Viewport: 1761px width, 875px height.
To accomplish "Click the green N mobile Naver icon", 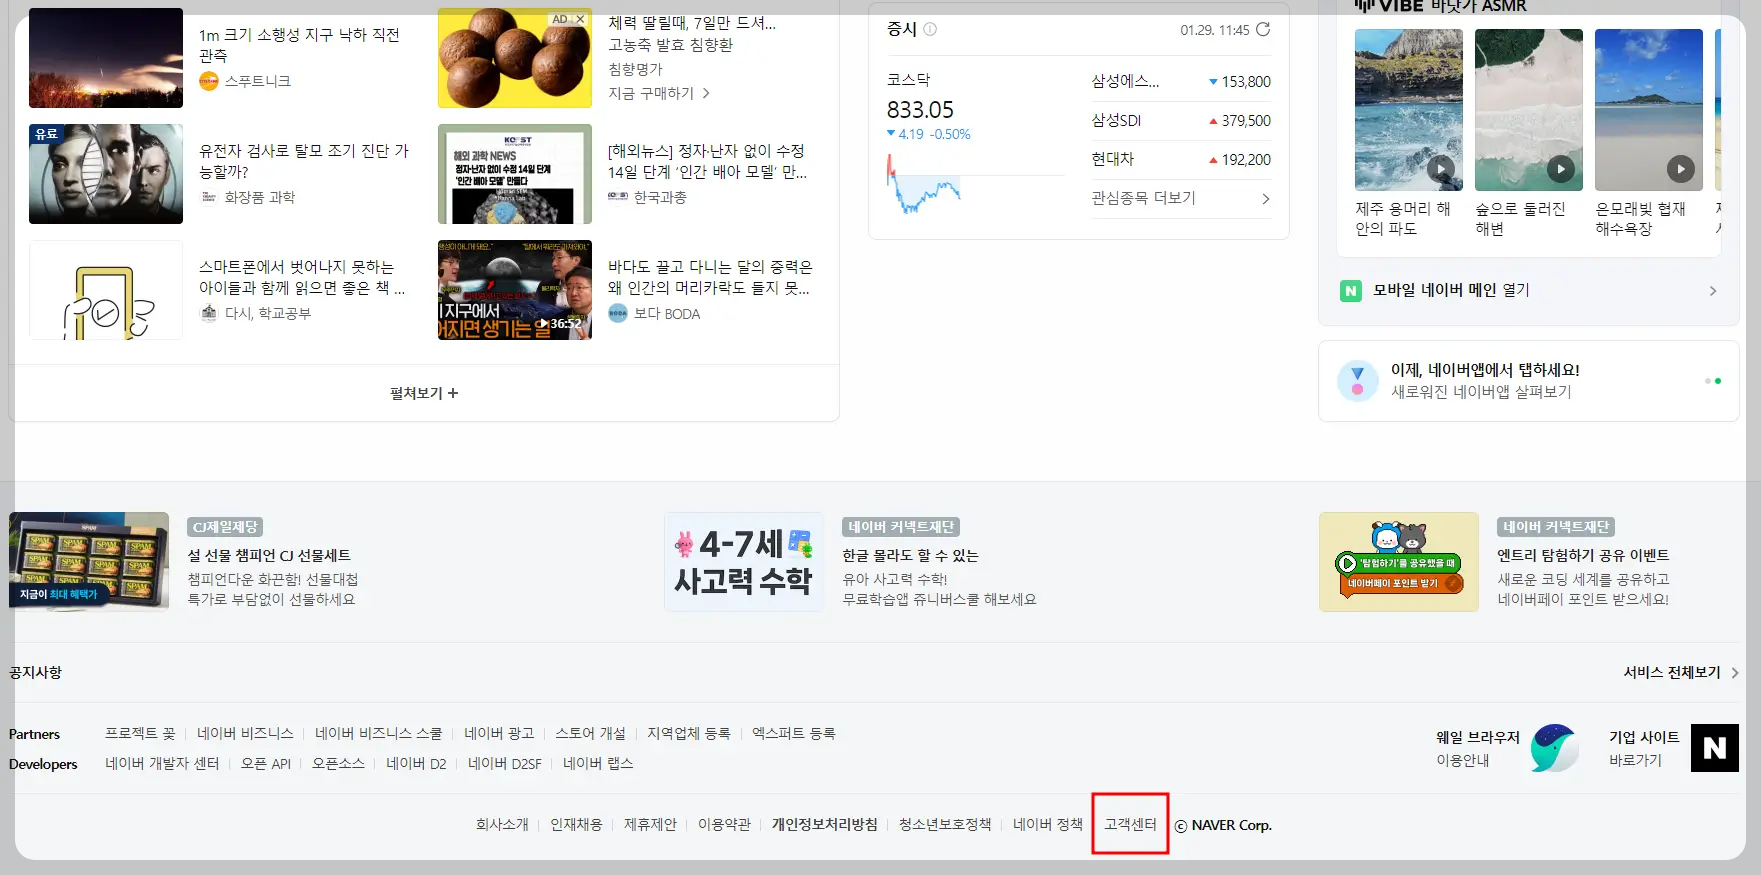I will point(1351,291).
